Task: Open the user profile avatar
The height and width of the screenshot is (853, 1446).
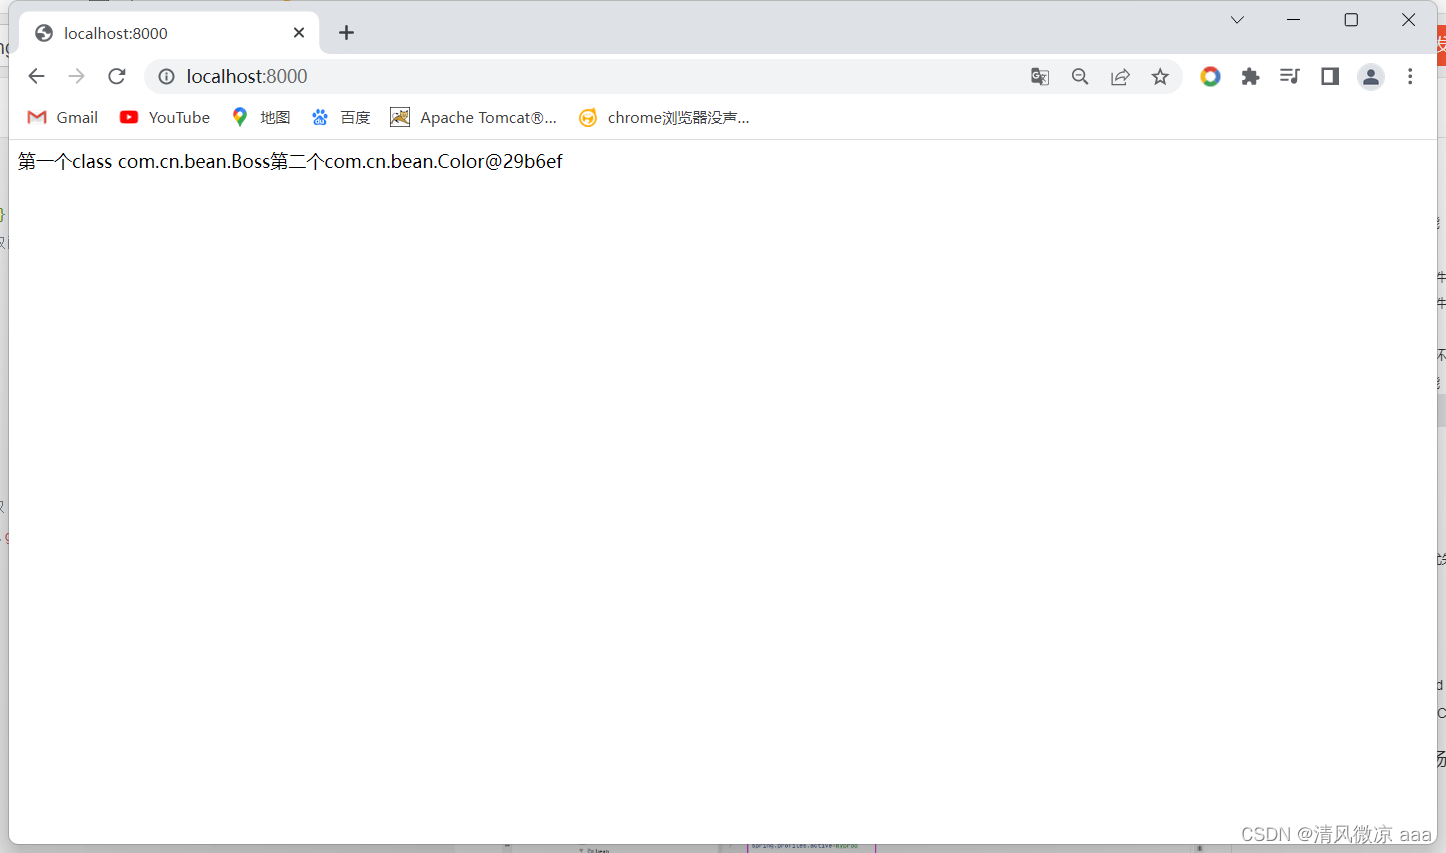Action: tap(1371, 77)
